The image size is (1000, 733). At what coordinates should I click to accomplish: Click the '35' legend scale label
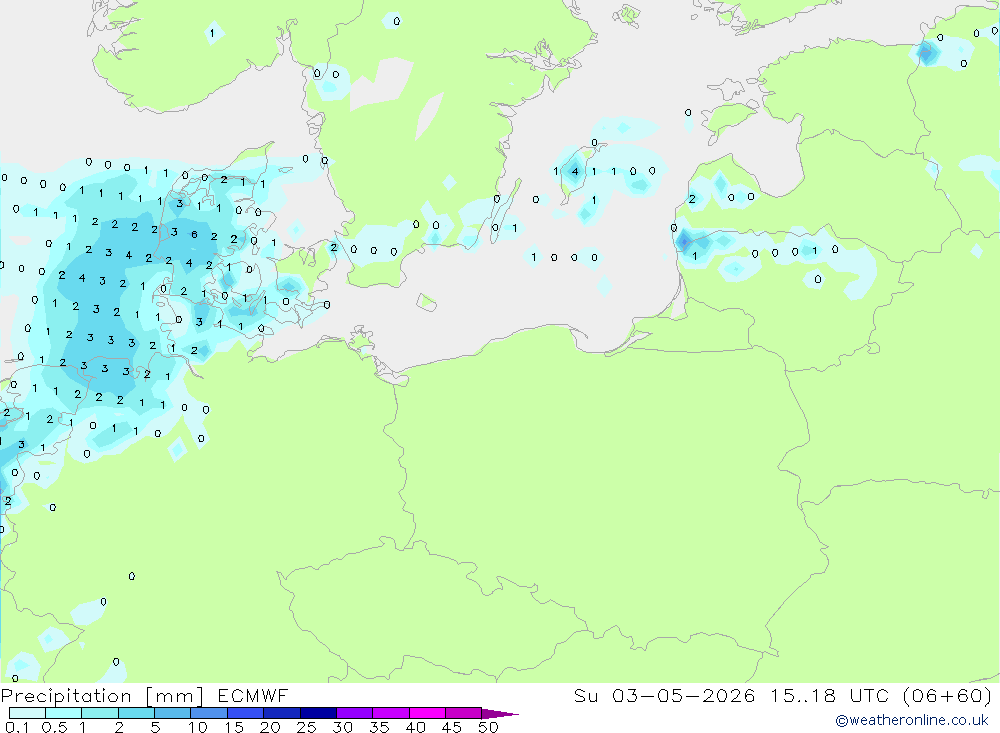tap(379, 727)
